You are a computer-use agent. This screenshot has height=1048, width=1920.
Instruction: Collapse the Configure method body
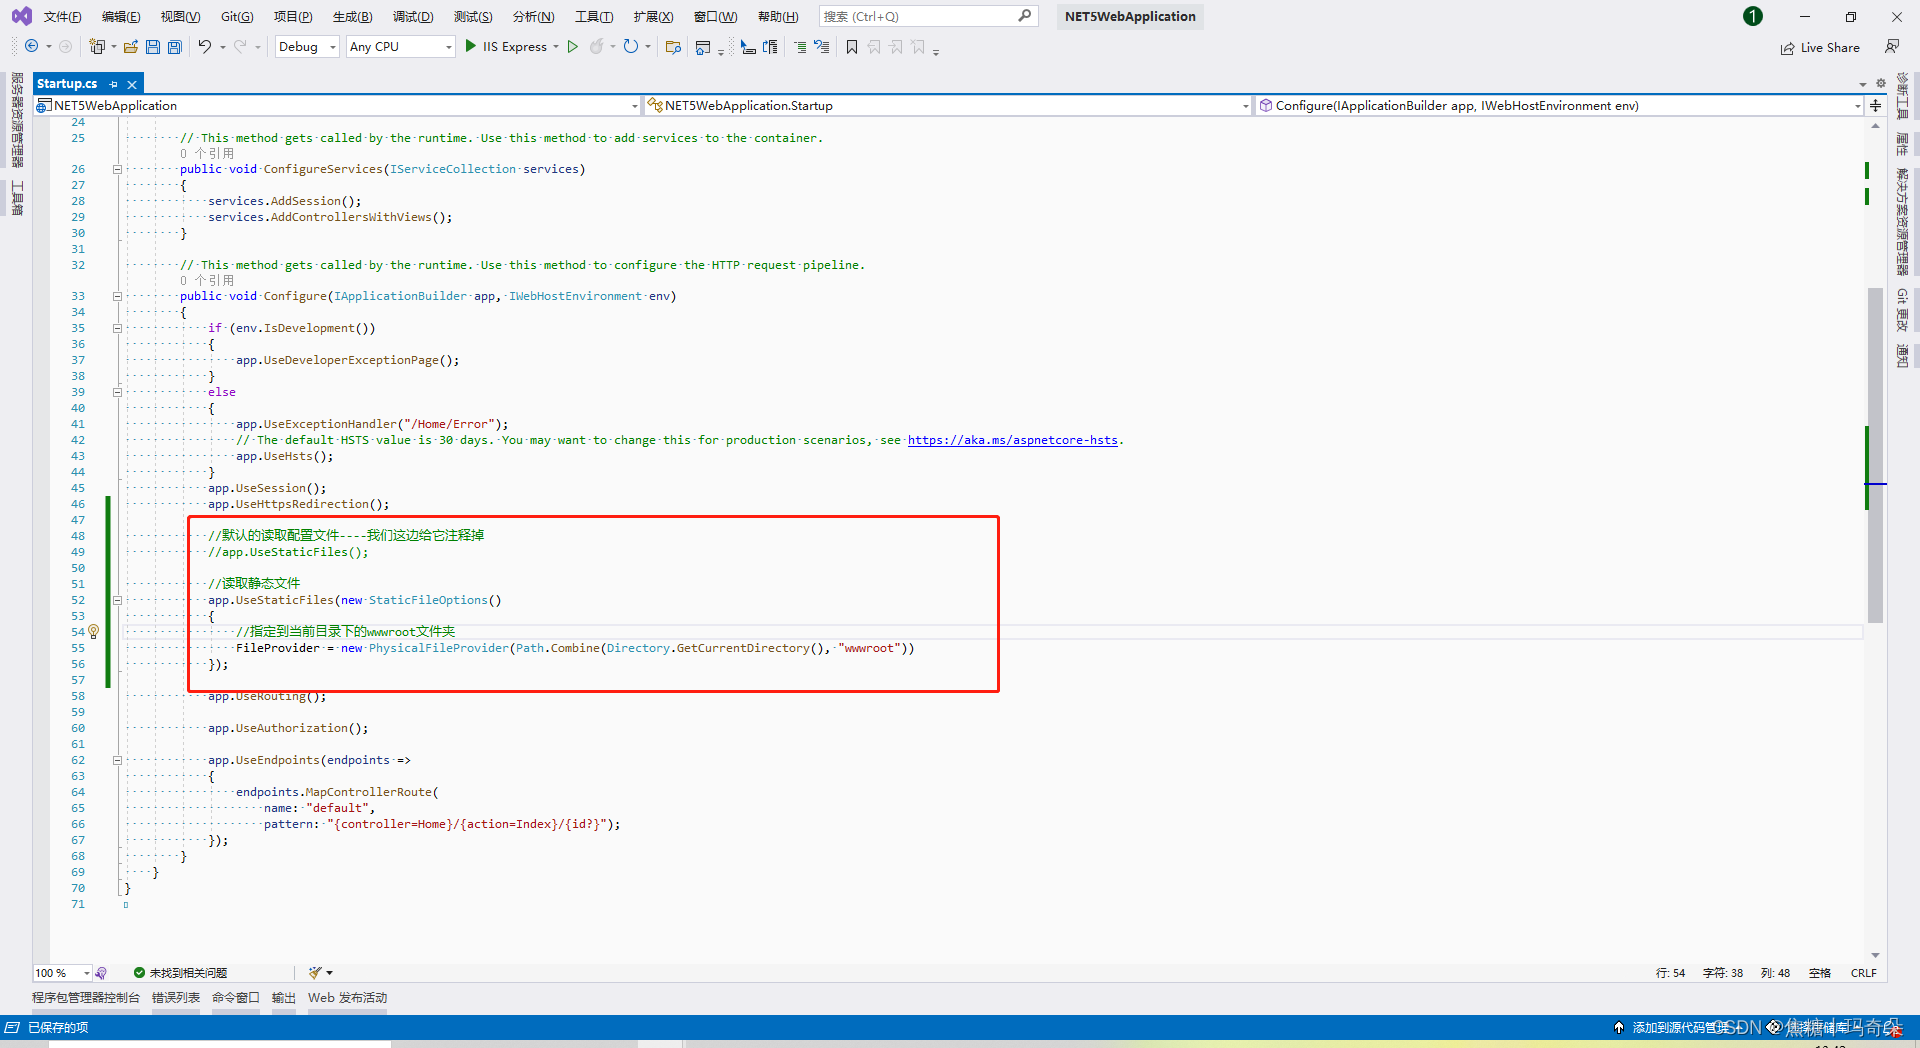point(117,295)
